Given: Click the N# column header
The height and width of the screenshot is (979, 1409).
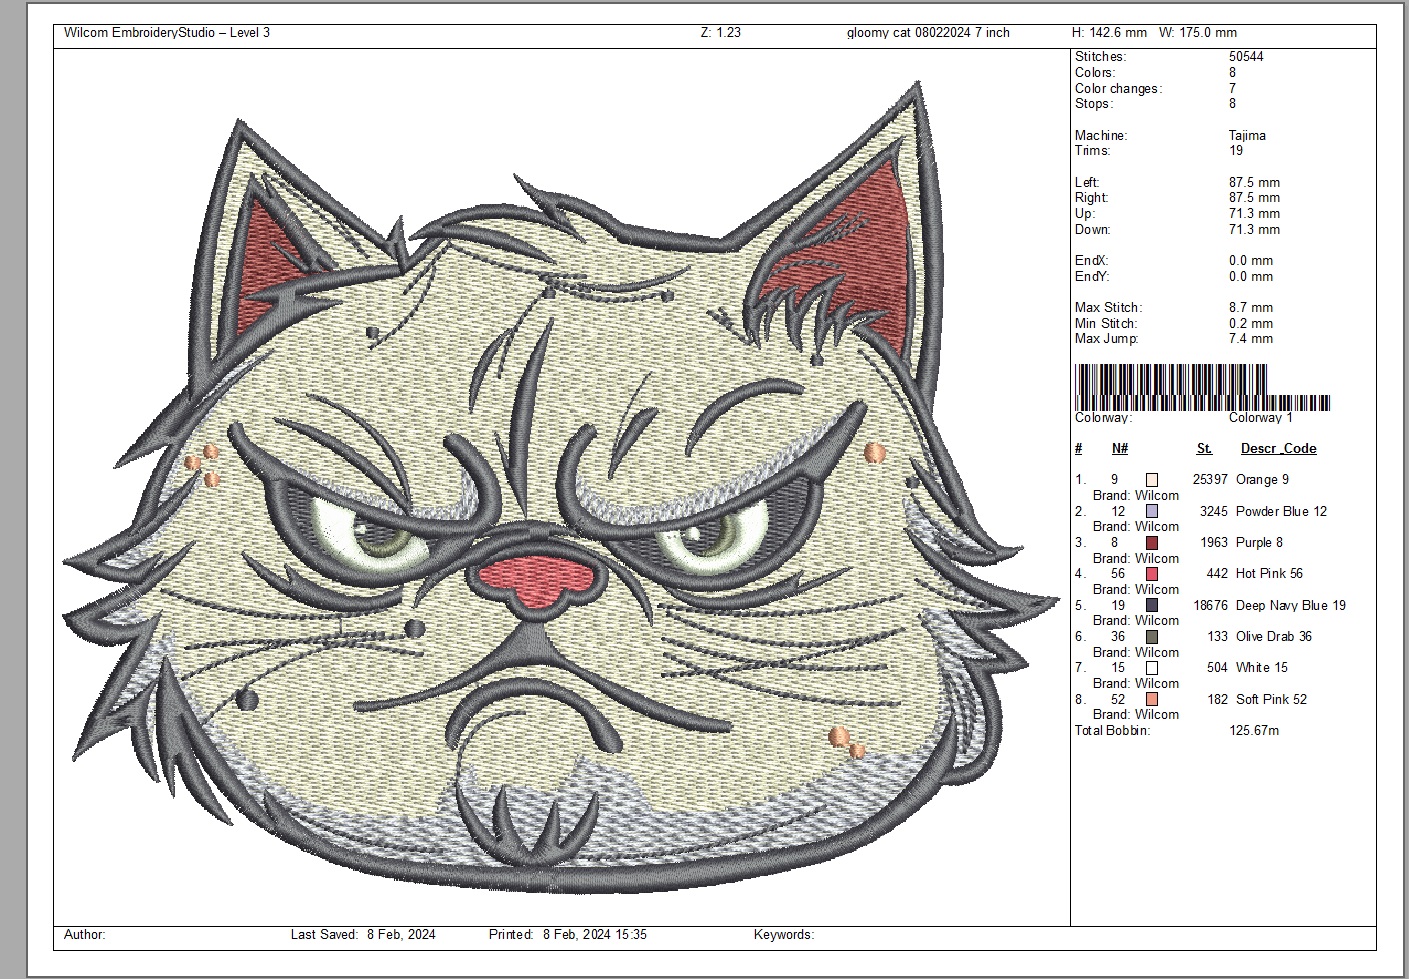Looking at the screenshot, I should [x=1120, y=449].
